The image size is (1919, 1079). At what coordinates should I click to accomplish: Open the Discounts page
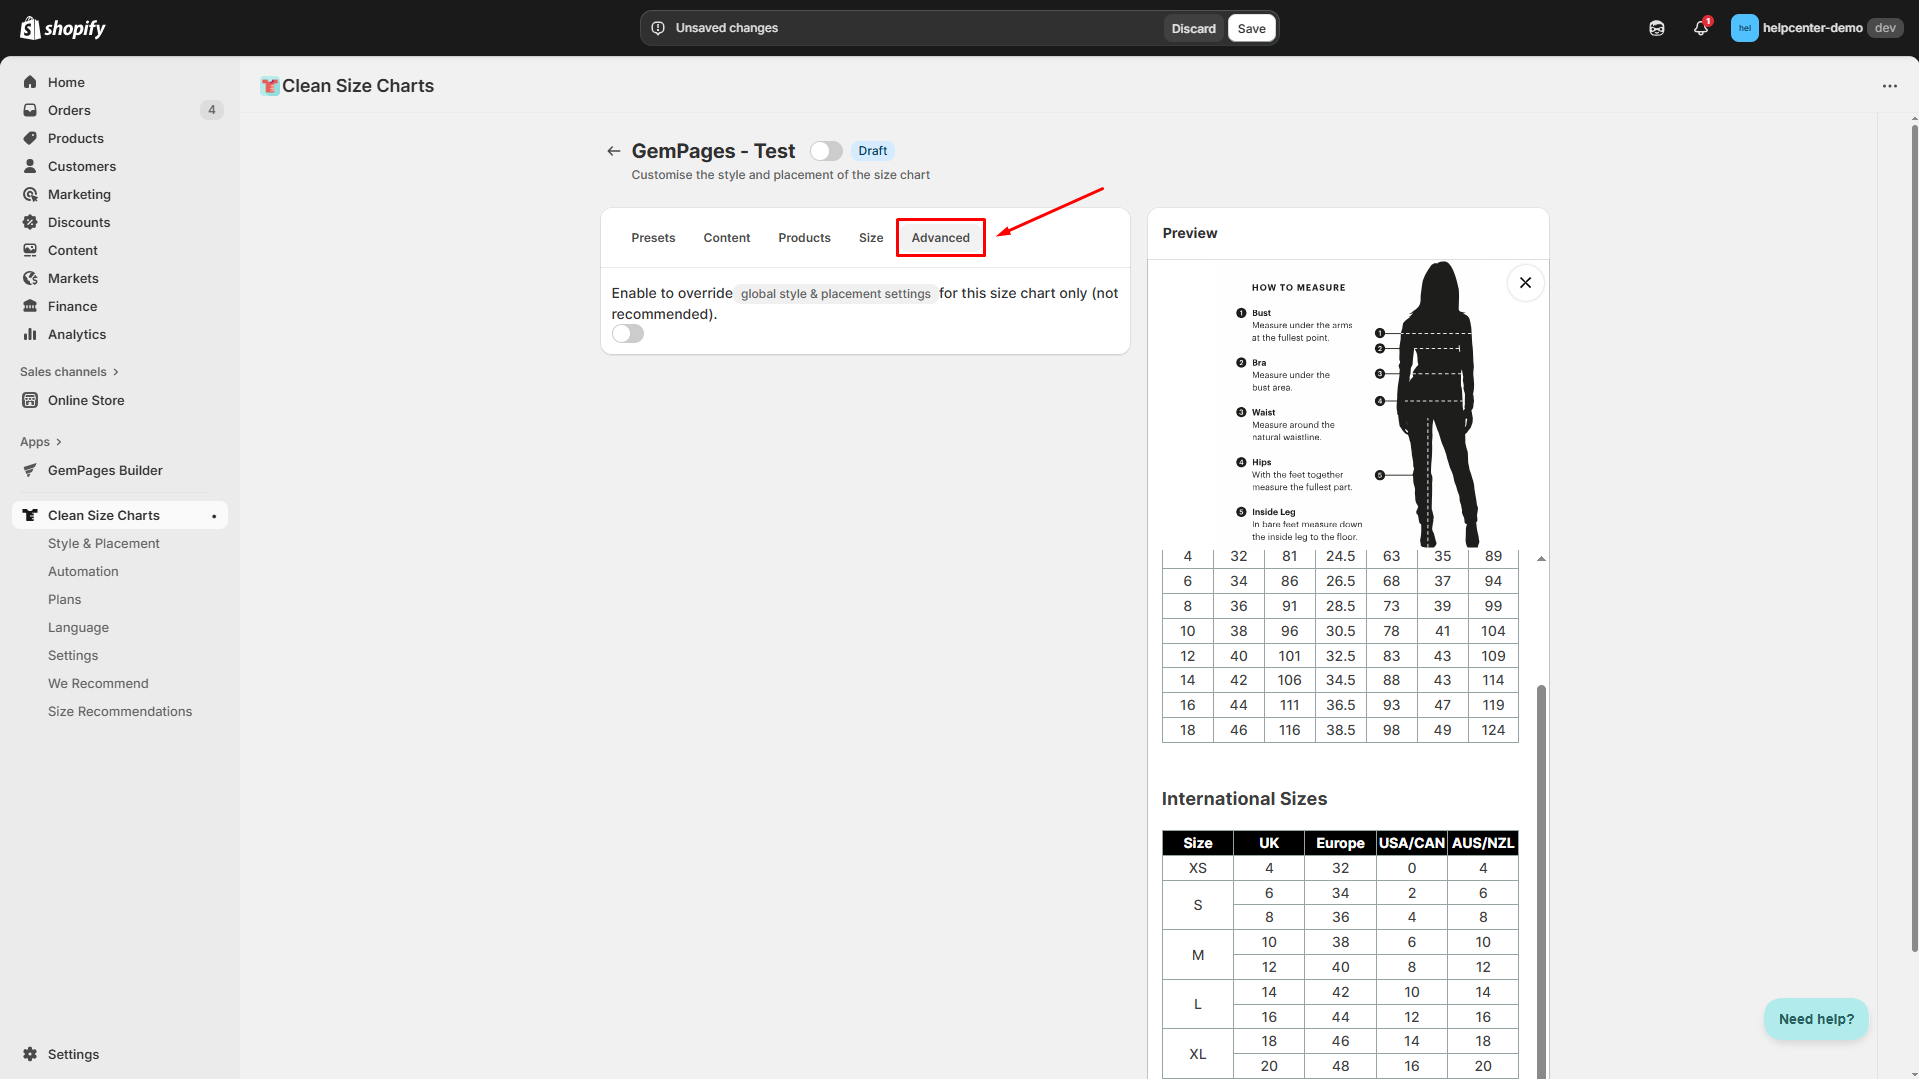point(78,222)
